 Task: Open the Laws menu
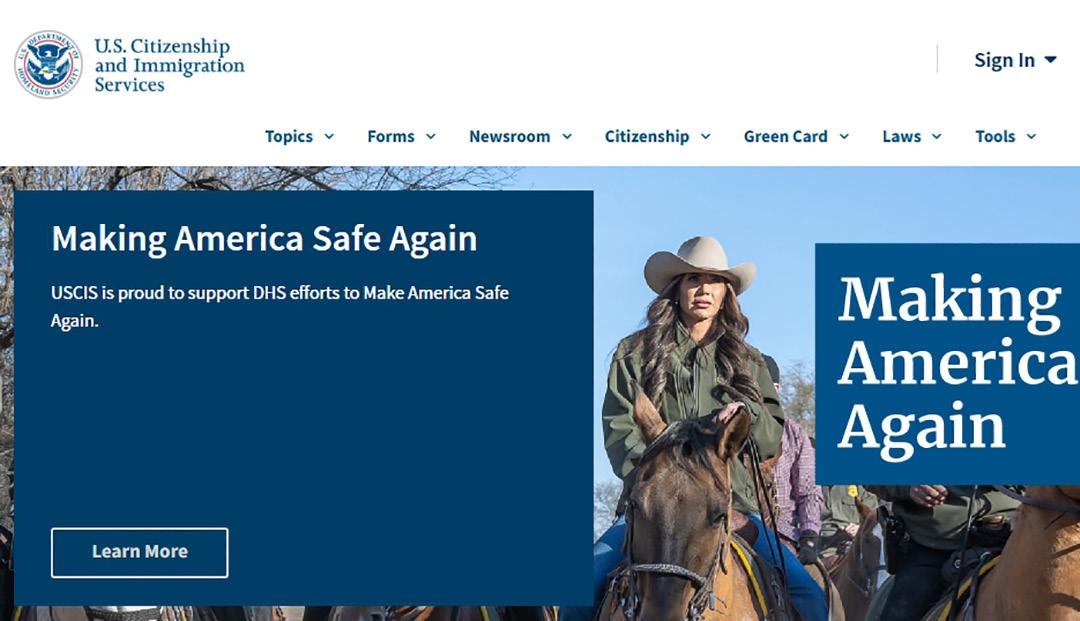point(902,136)
